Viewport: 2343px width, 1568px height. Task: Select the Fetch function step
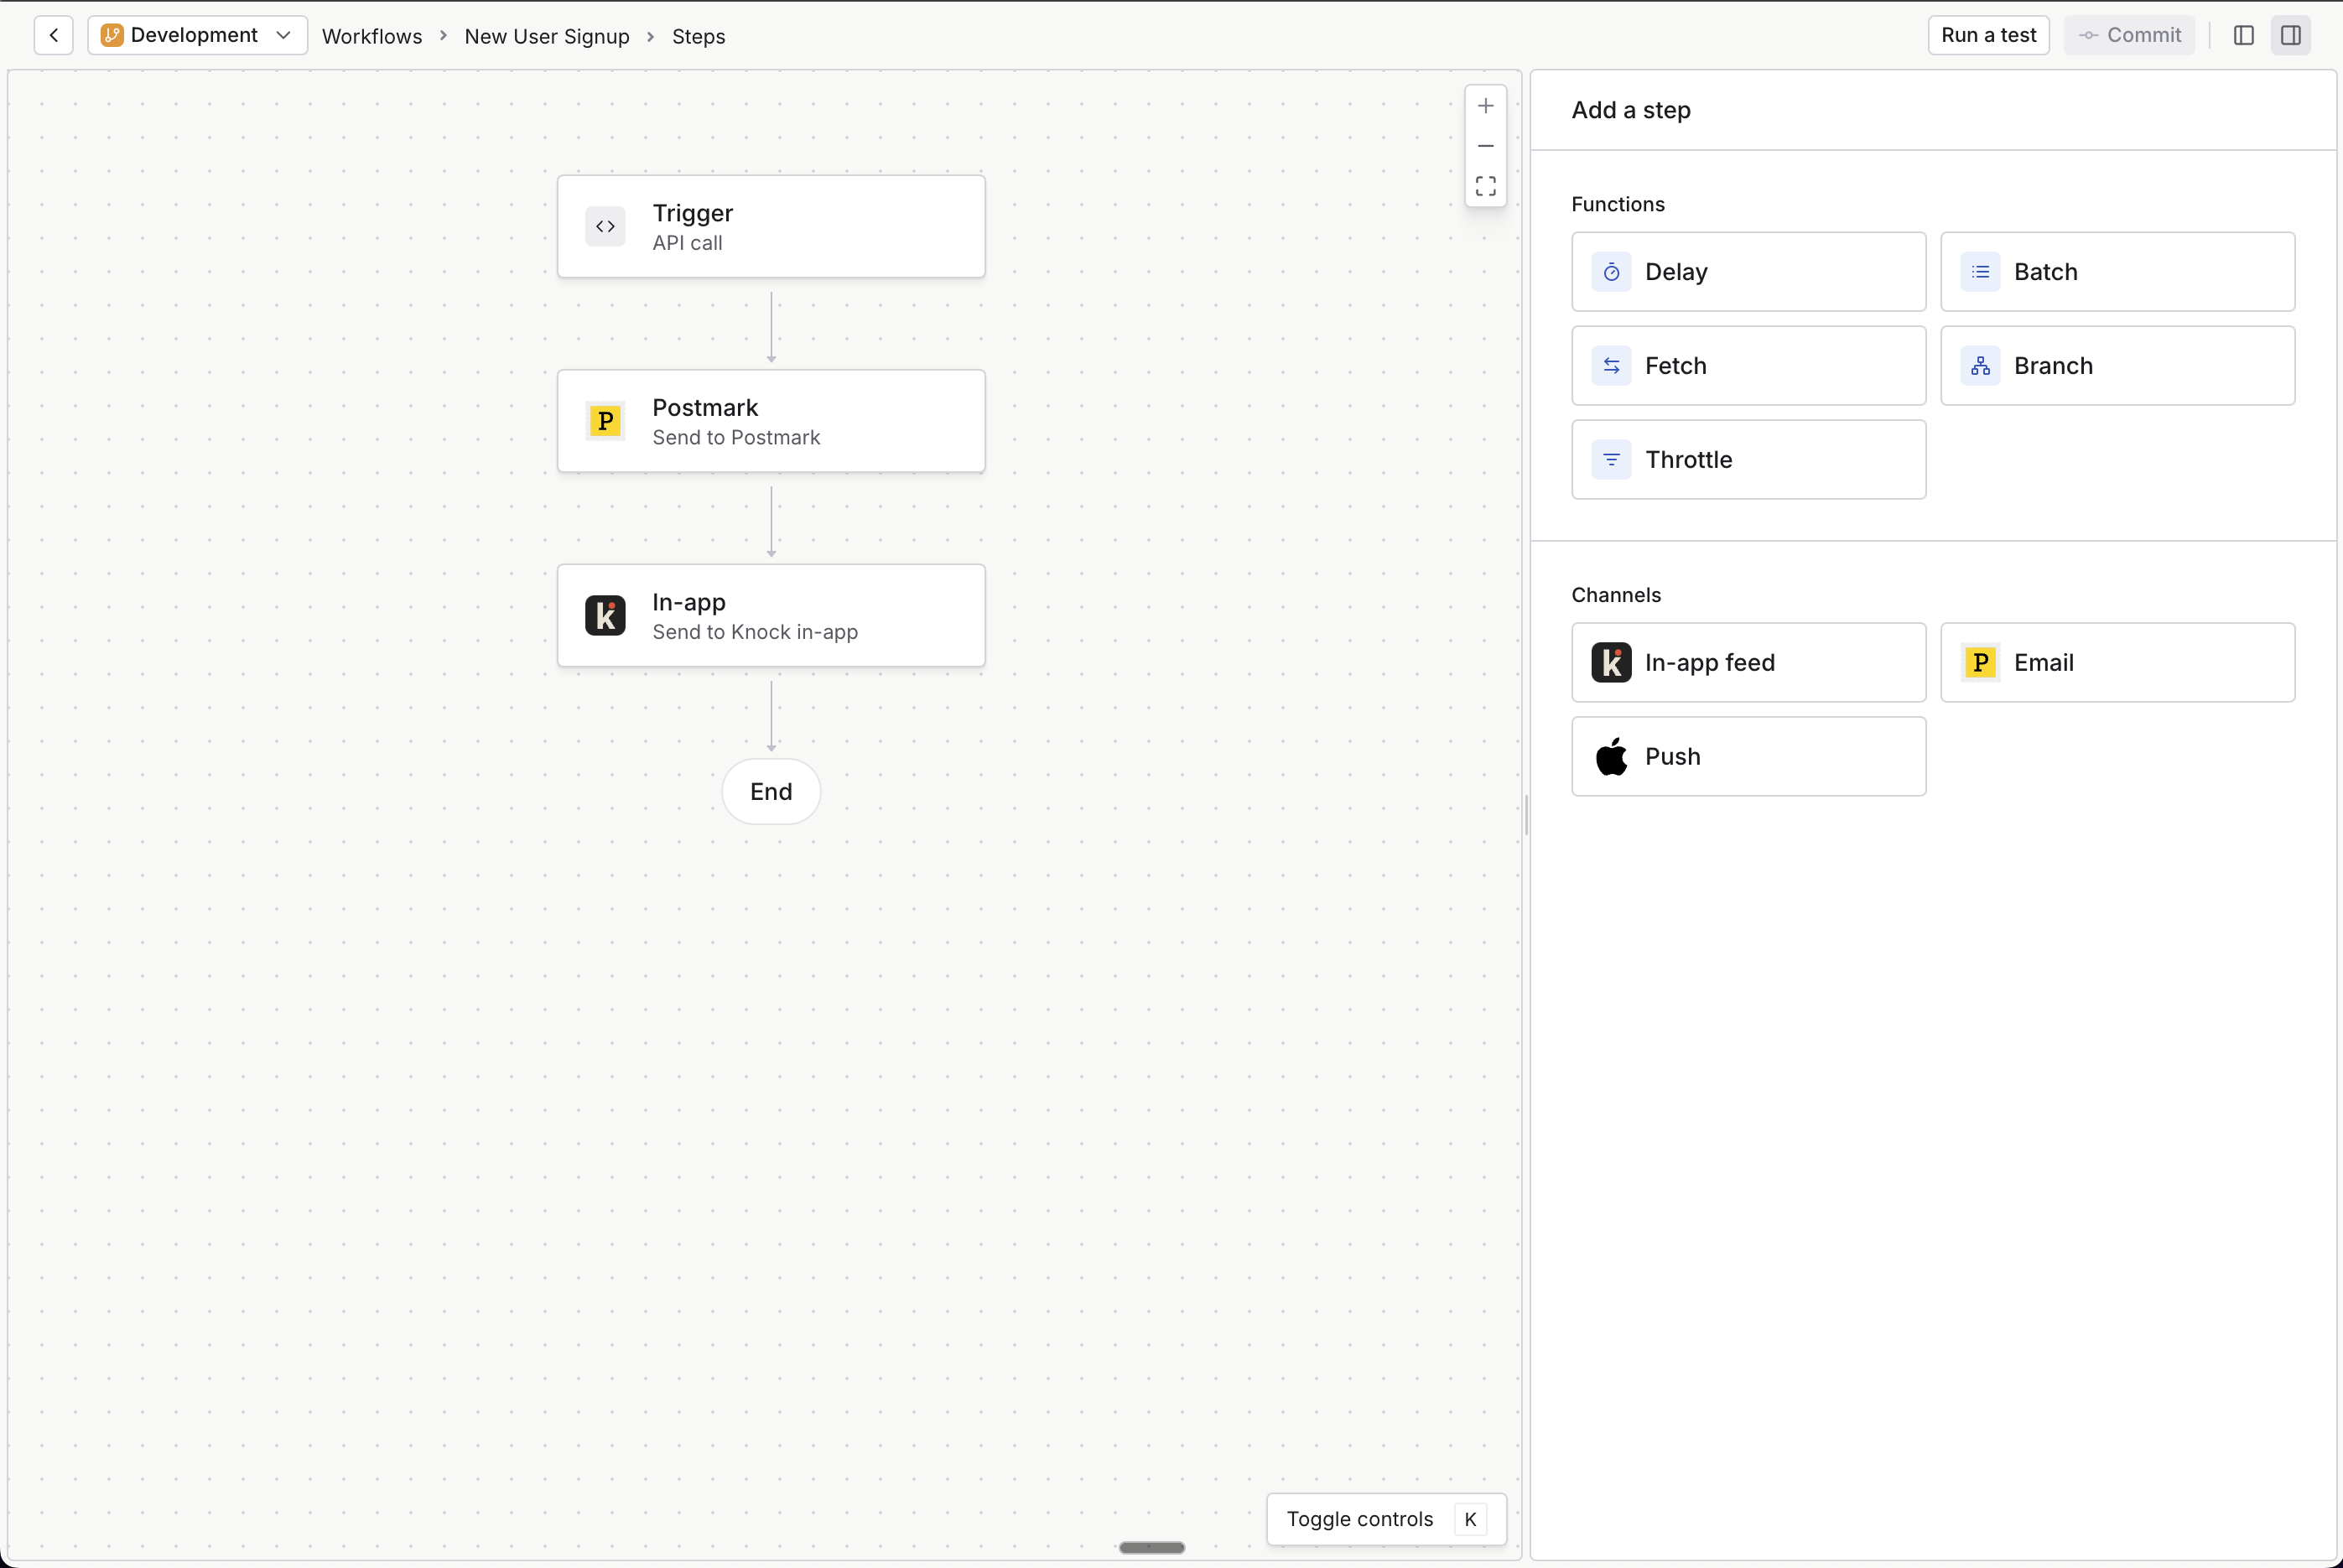click(1747, 365)
